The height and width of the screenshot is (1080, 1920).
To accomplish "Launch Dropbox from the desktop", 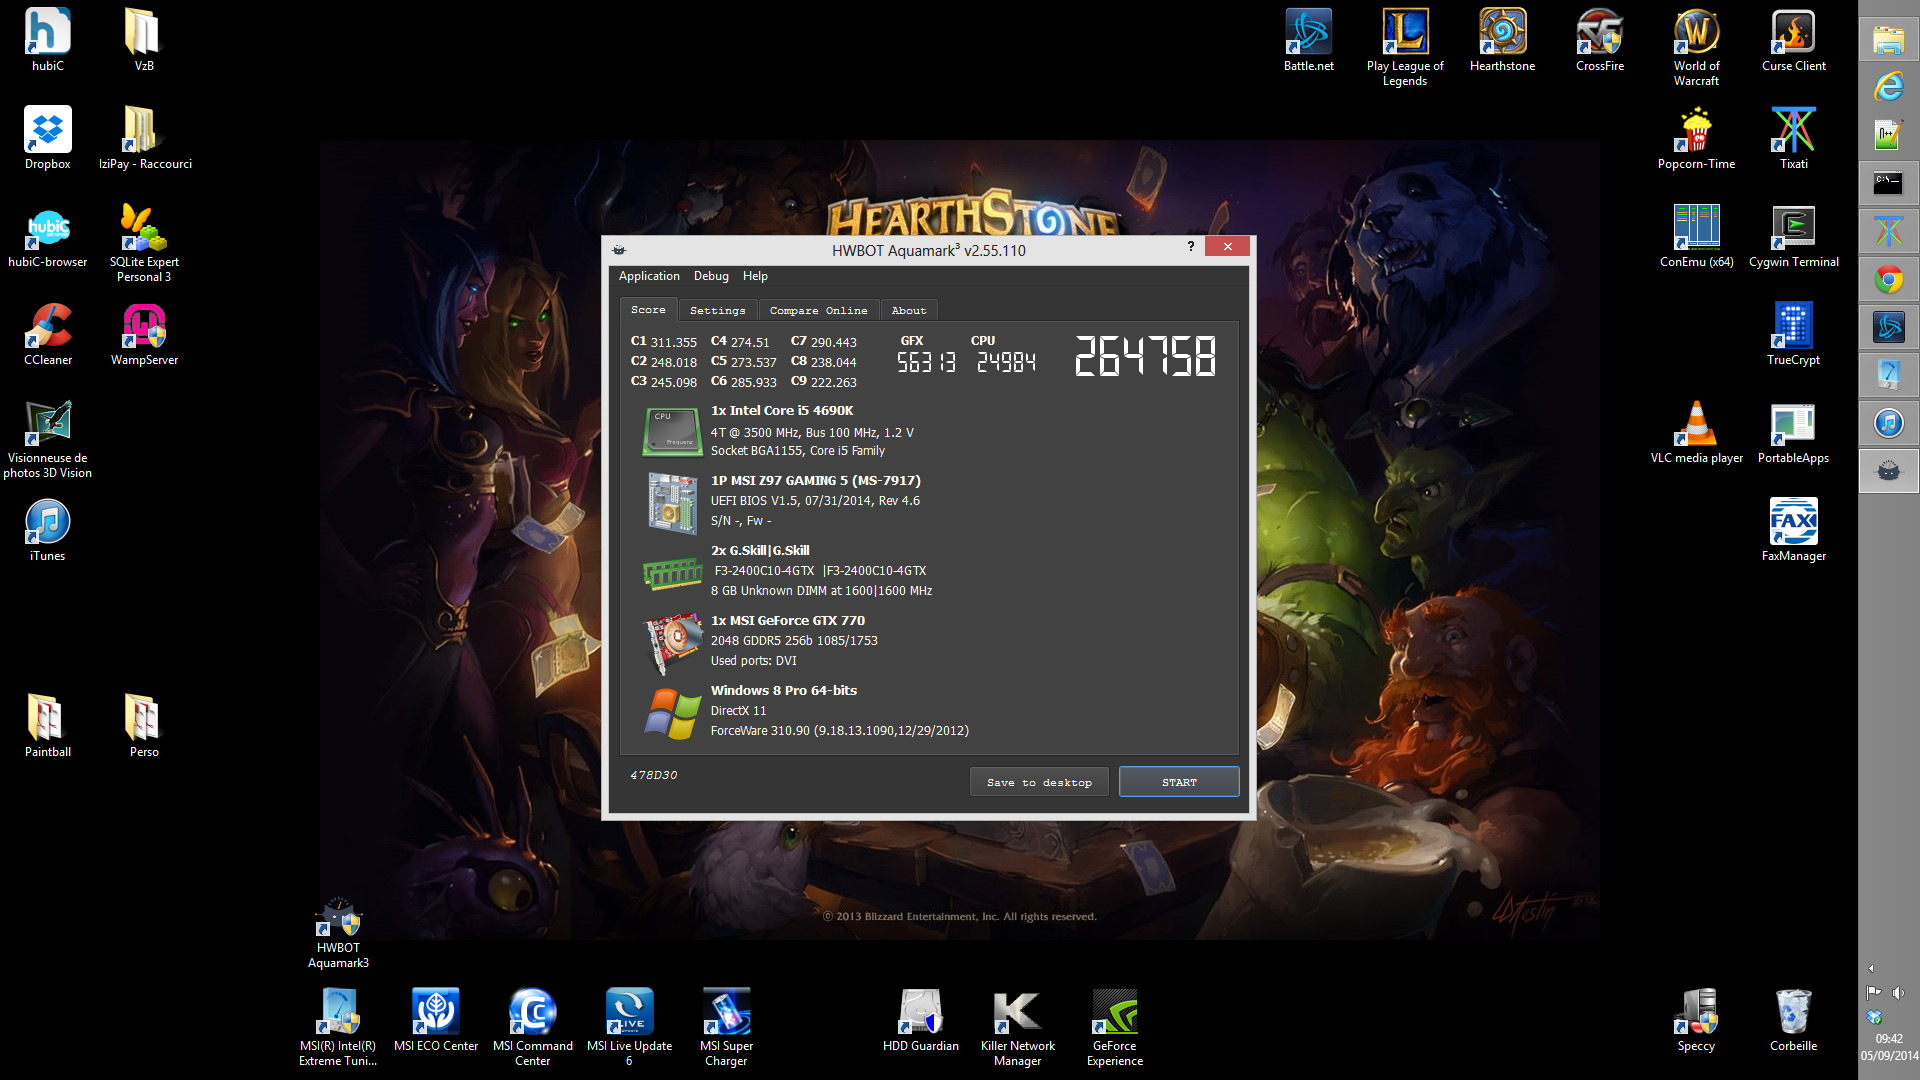I will point(47,138).
